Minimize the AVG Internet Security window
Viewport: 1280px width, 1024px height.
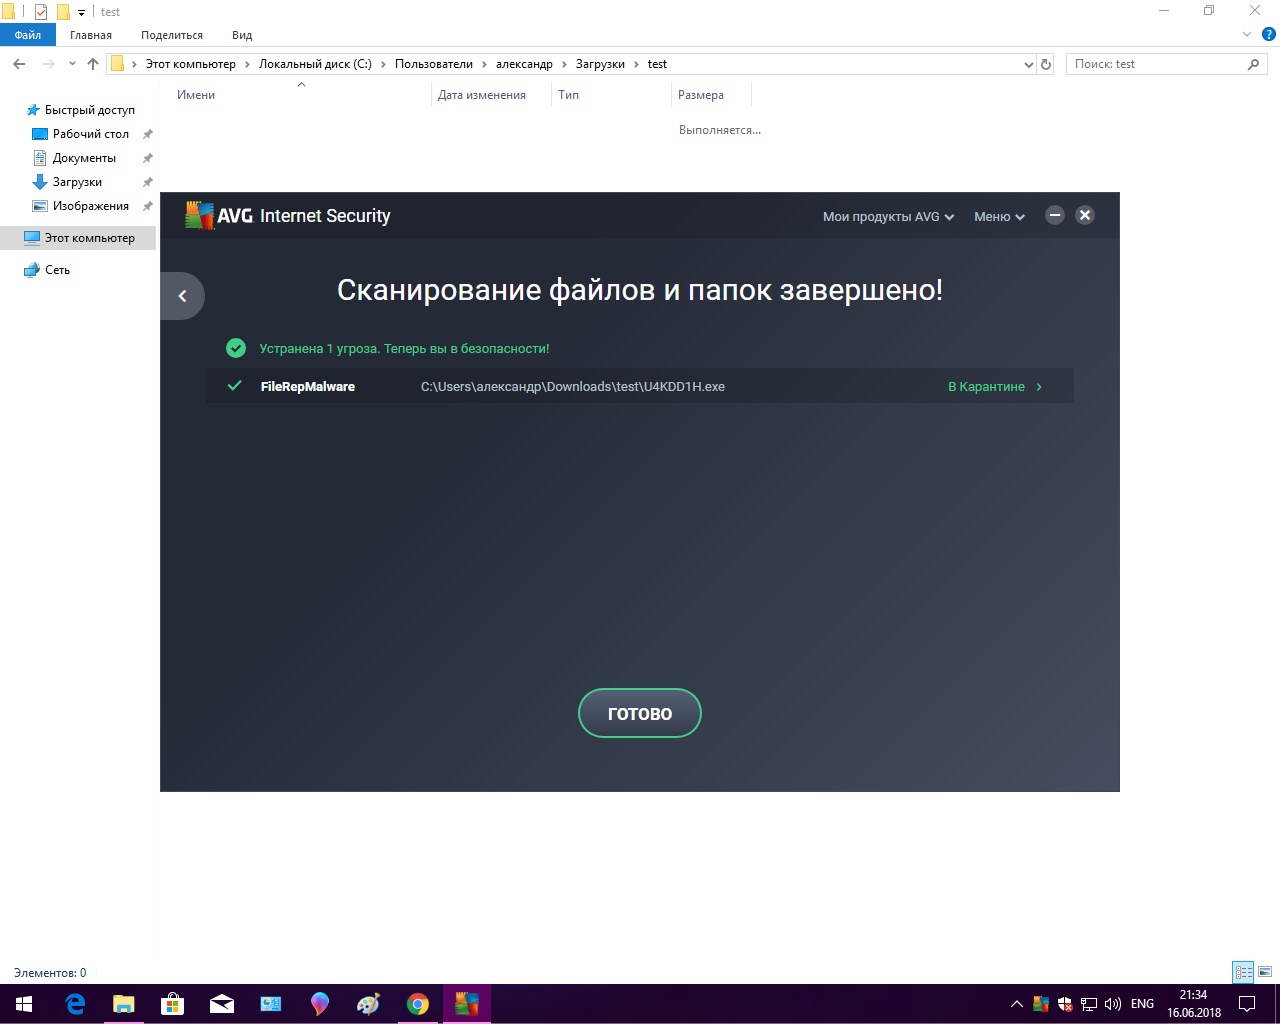click(x=1054, y=215)
